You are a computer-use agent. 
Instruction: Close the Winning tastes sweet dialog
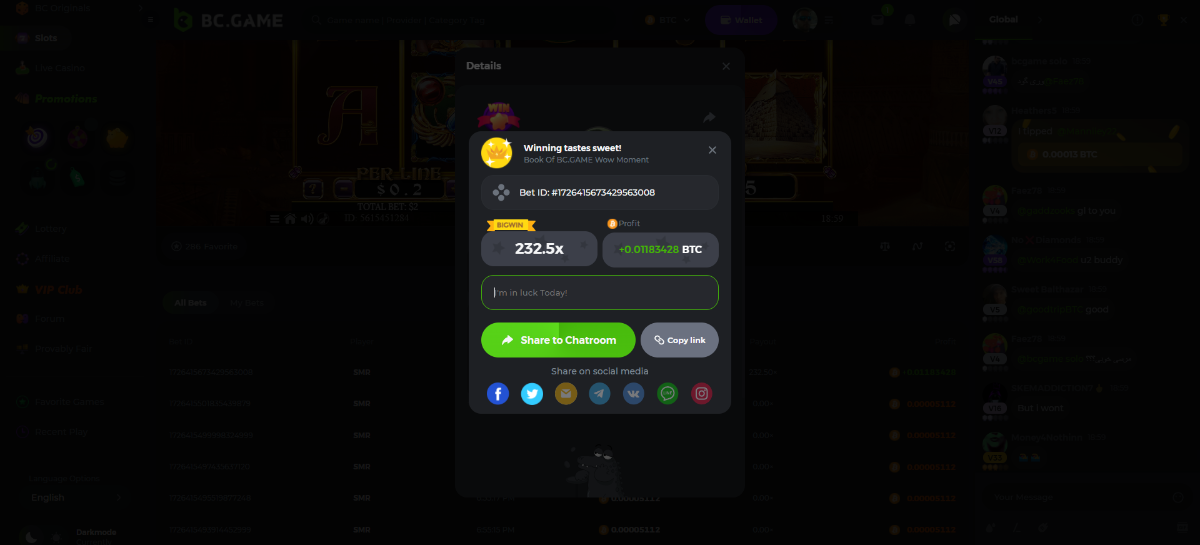tap(712, 150)
